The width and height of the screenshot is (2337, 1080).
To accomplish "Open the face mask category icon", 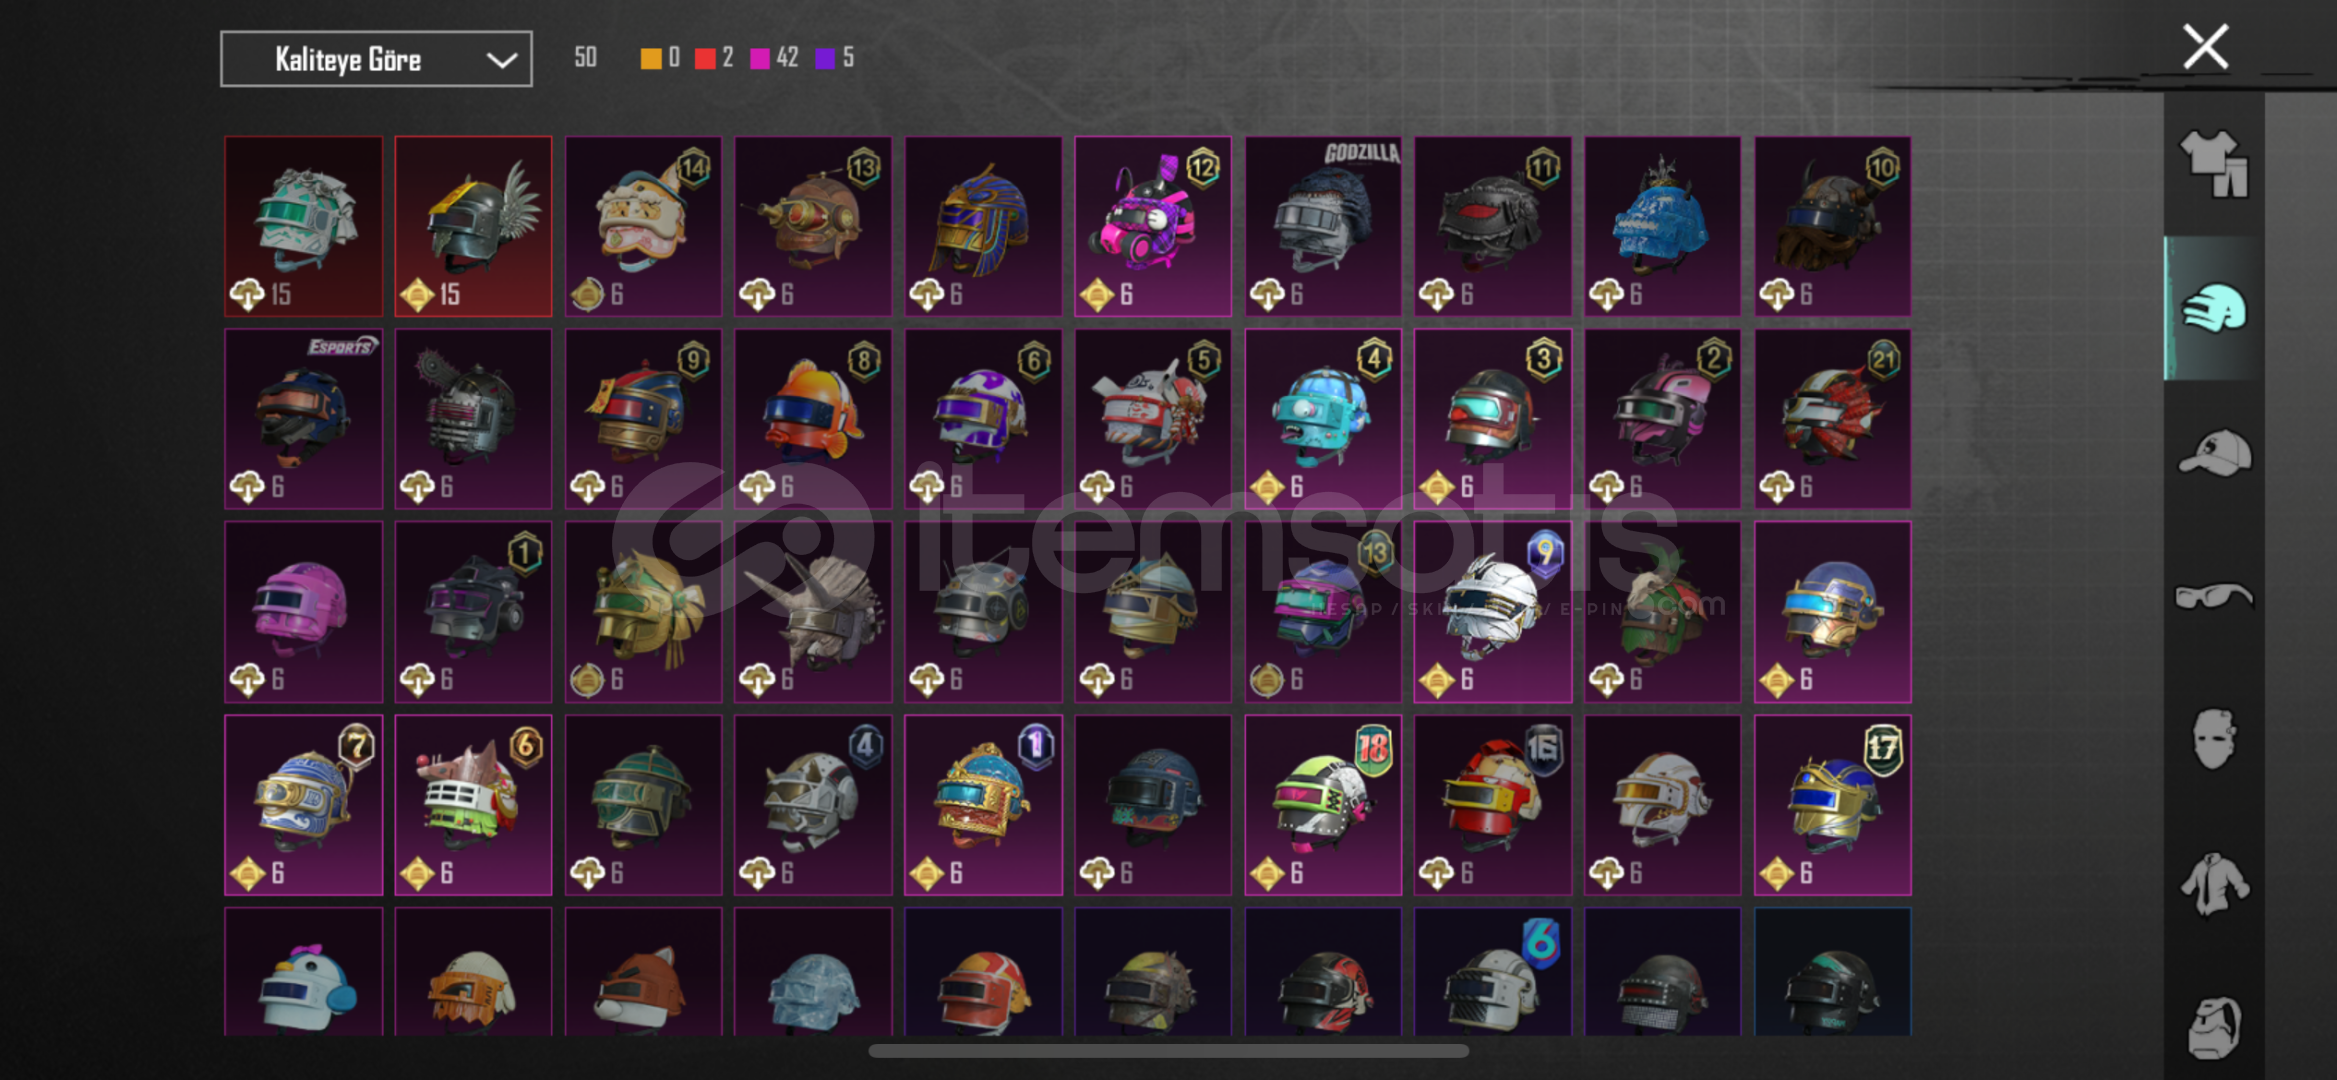I will (2214, 739).
